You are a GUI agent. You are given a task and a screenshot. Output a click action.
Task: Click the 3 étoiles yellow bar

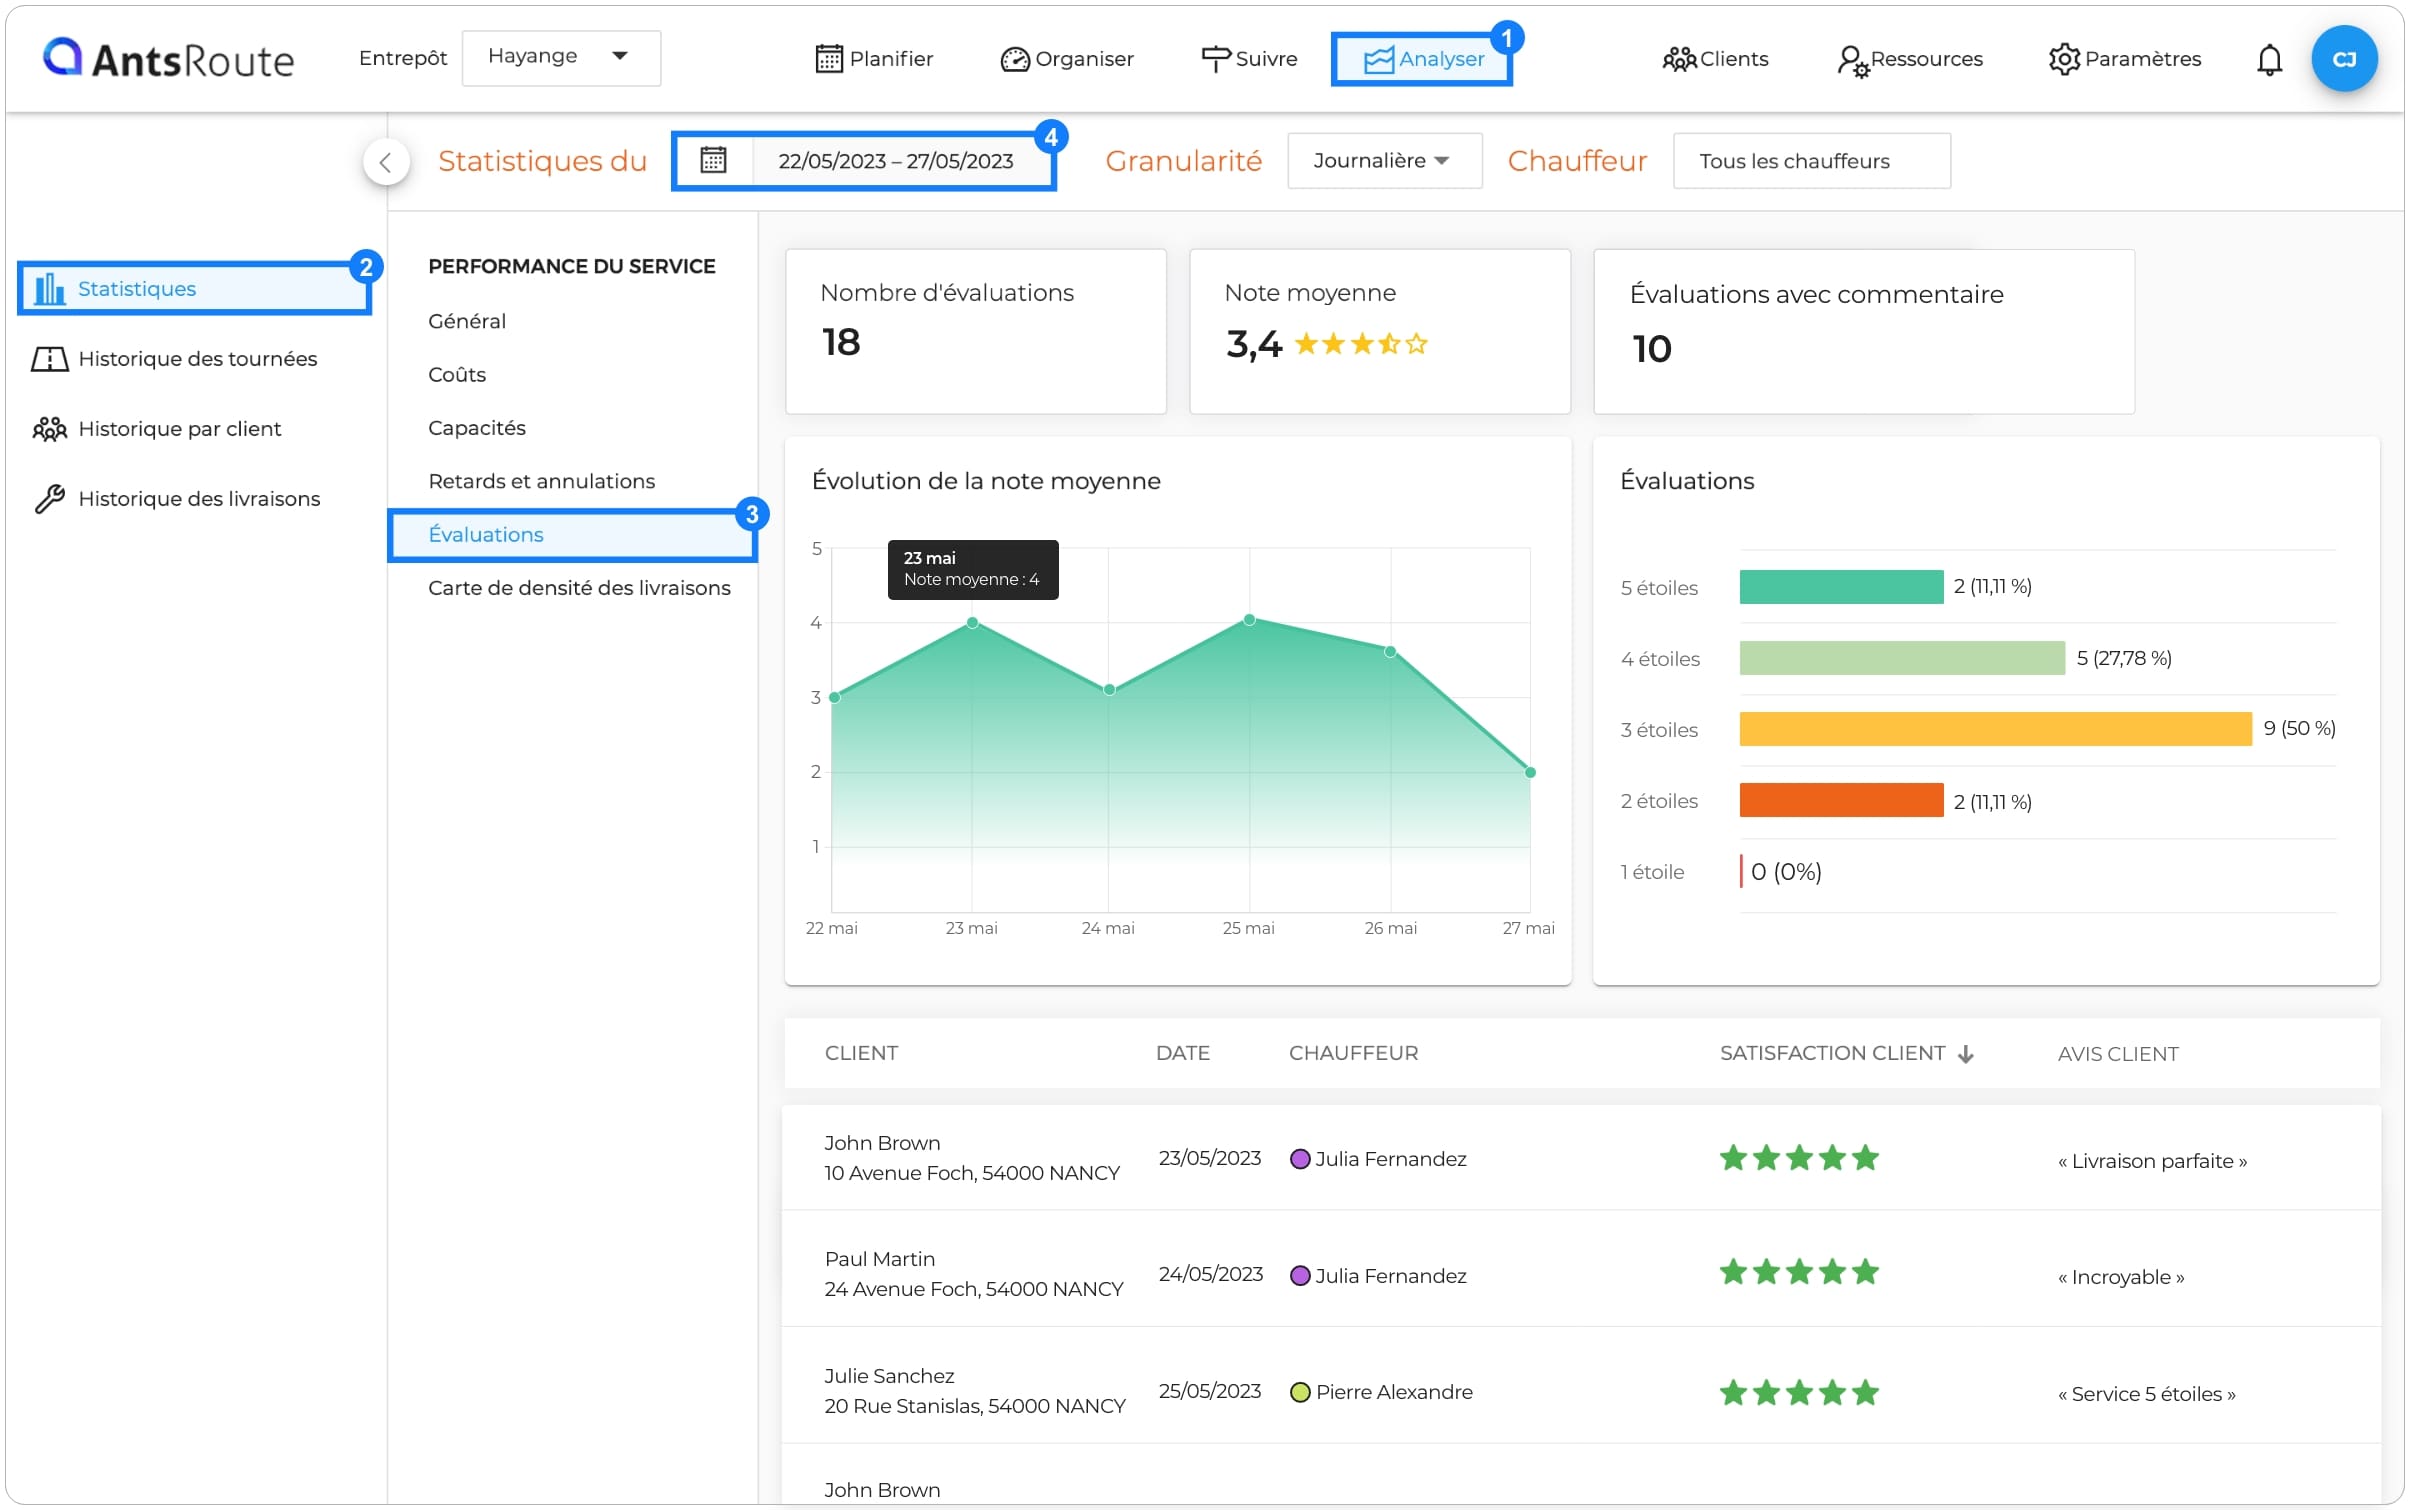pos(1994,729)
